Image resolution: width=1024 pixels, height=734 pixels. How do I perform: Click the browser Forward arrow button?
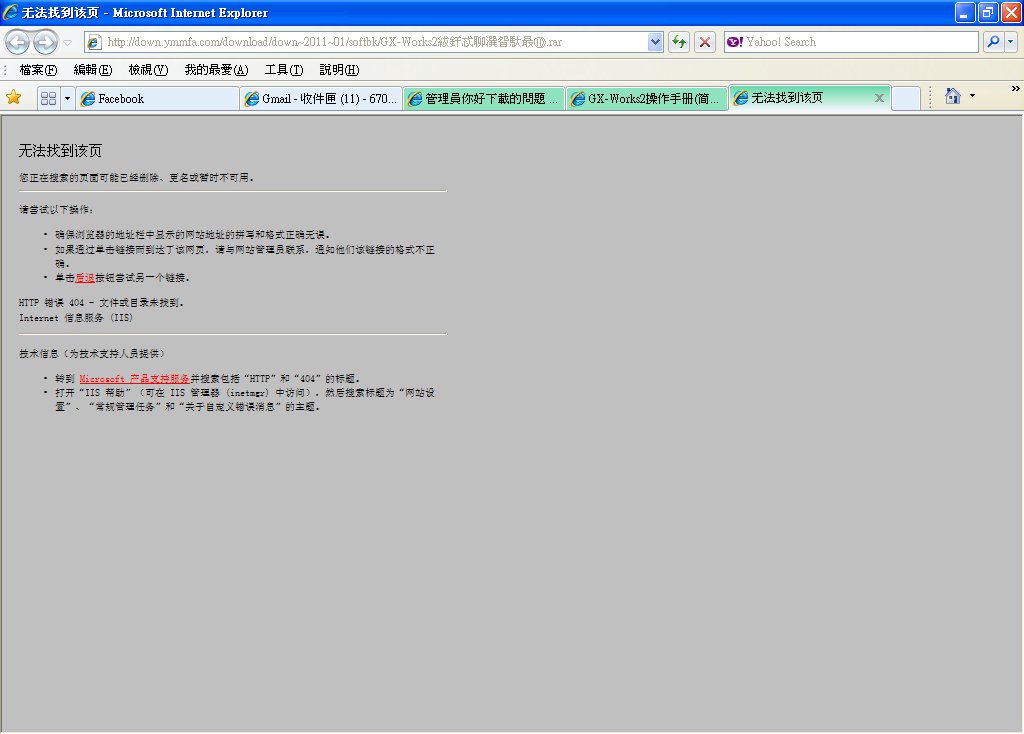click(x=45, y=42)
